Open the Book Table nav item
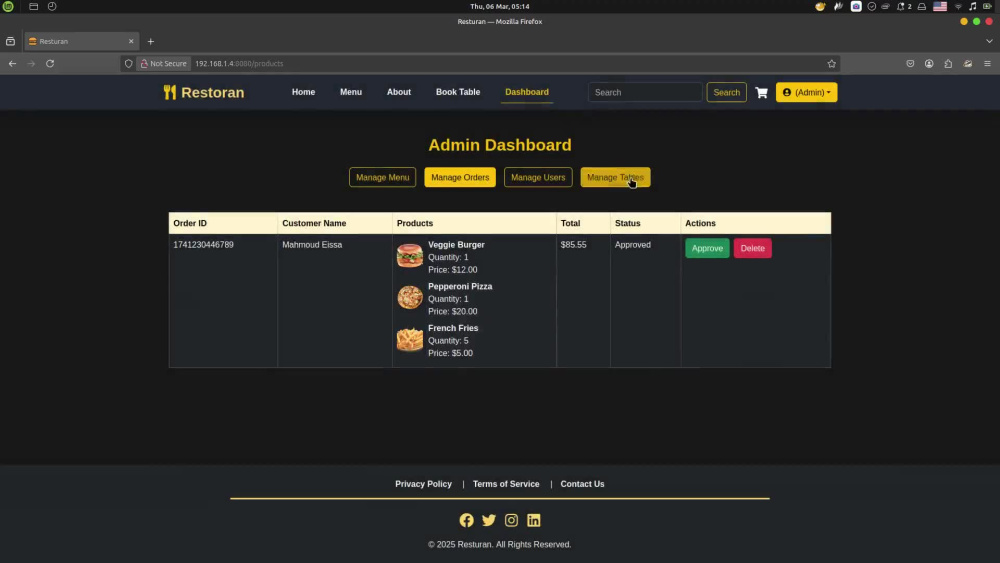This screenshot has width=1000, height=563. point(458,92)
